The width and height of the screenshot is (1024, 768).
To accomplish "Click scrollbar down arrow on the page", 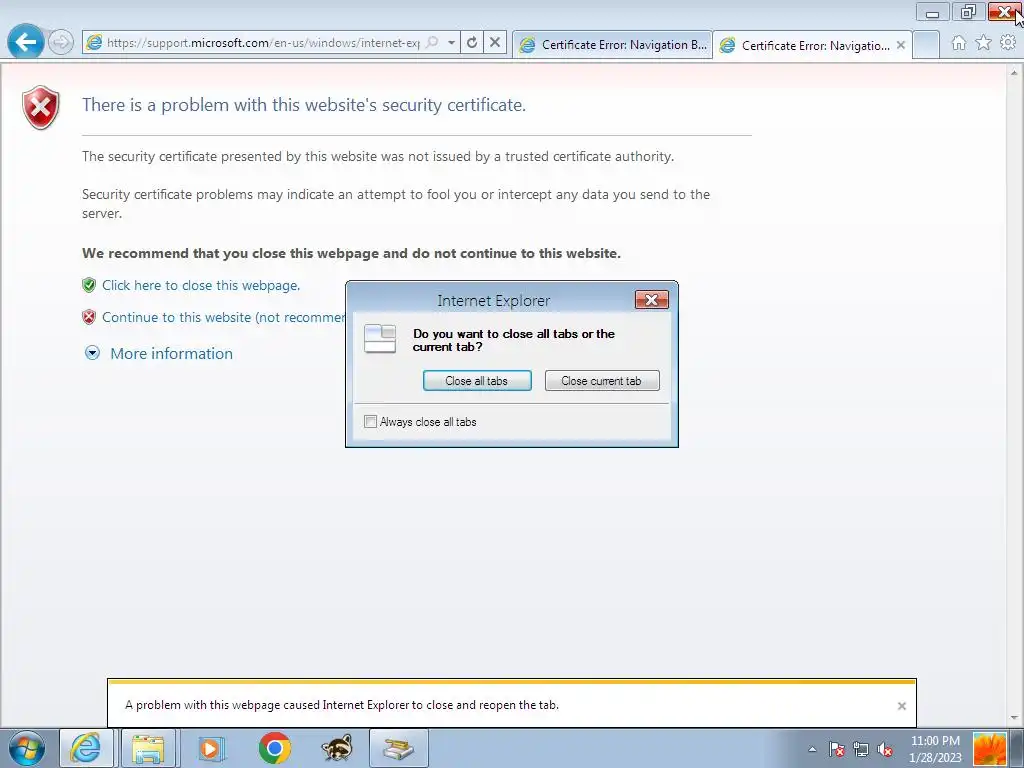I will (x=1016, y=718).
